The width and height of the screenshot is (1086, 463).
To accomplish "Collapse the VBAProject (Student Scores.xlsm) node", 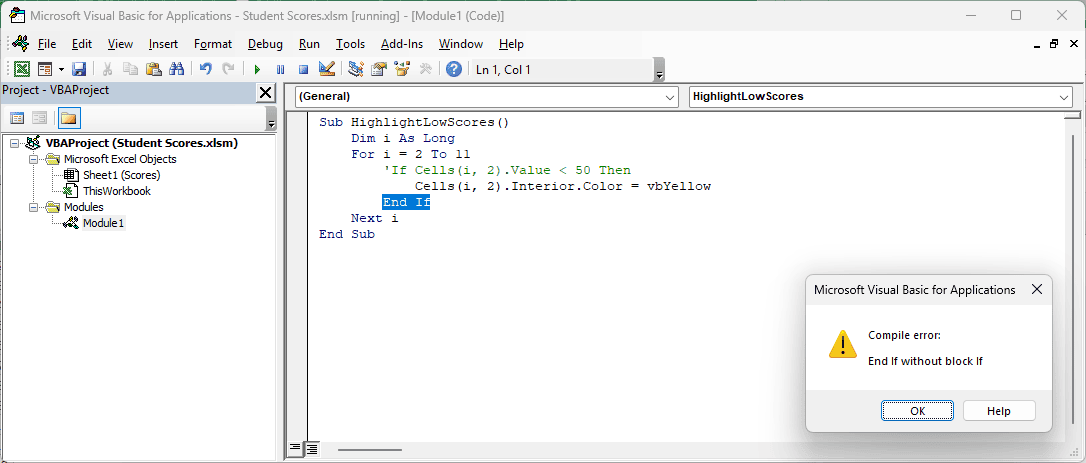I will 15,143.
